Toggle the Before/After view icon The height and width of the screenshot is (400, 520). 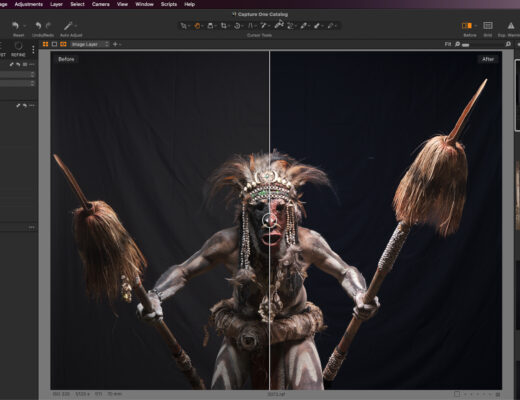[x=467, y=26]
